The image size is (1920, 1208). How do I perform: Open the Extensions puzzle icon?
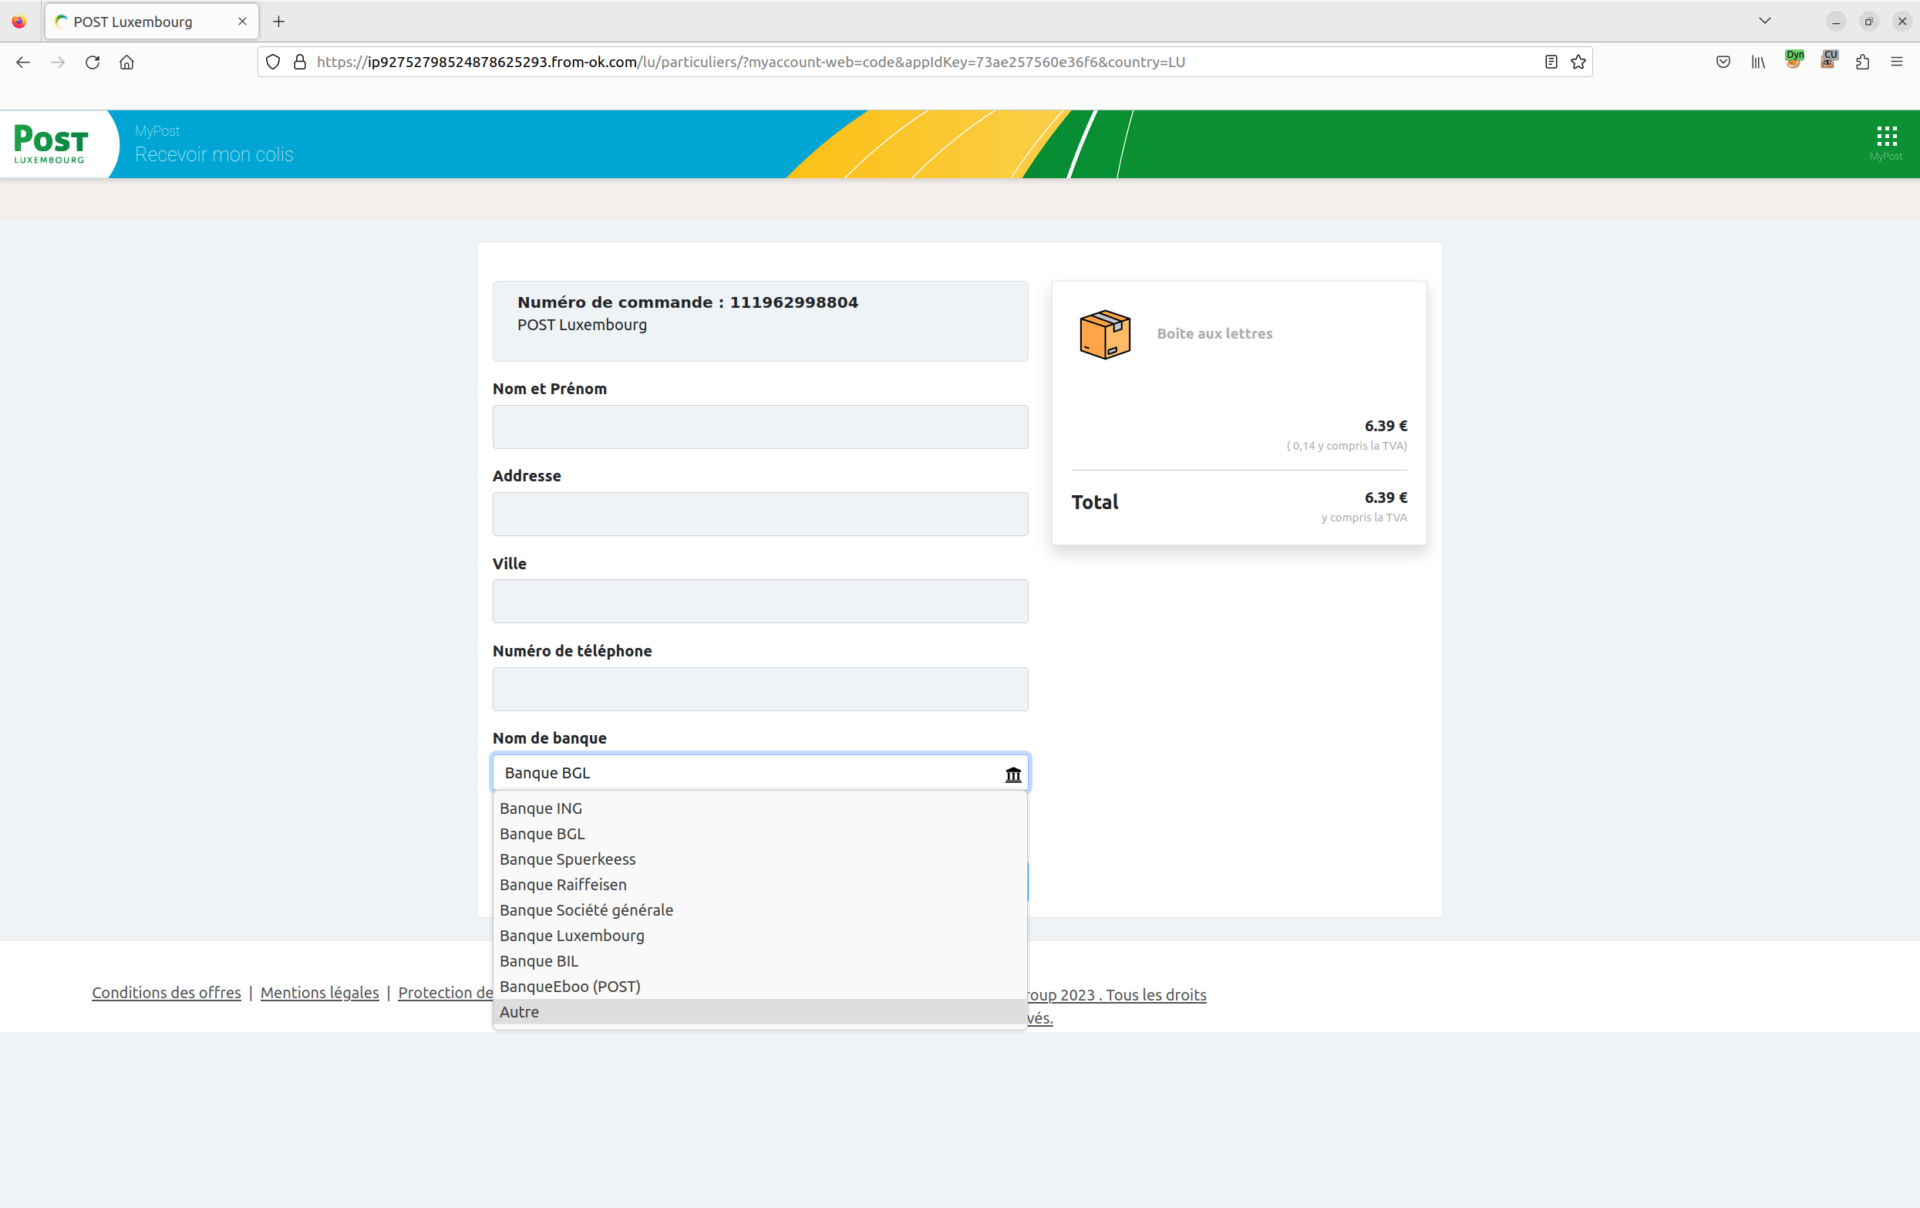1862,62
